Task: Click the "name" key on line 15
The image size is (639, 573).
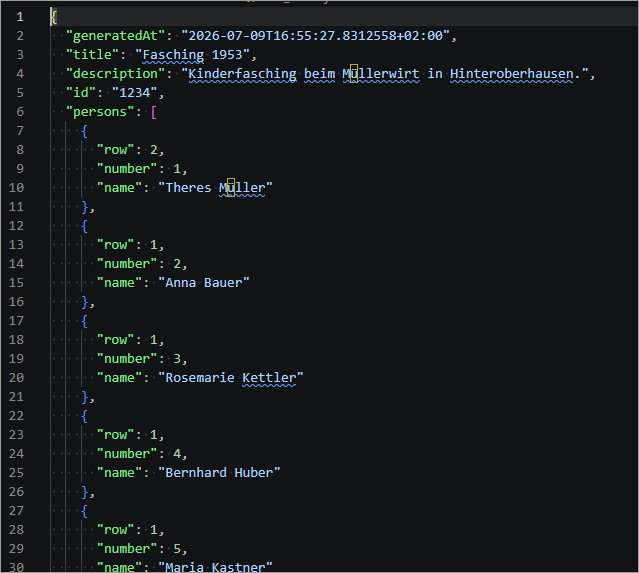Action: point(119,283)
